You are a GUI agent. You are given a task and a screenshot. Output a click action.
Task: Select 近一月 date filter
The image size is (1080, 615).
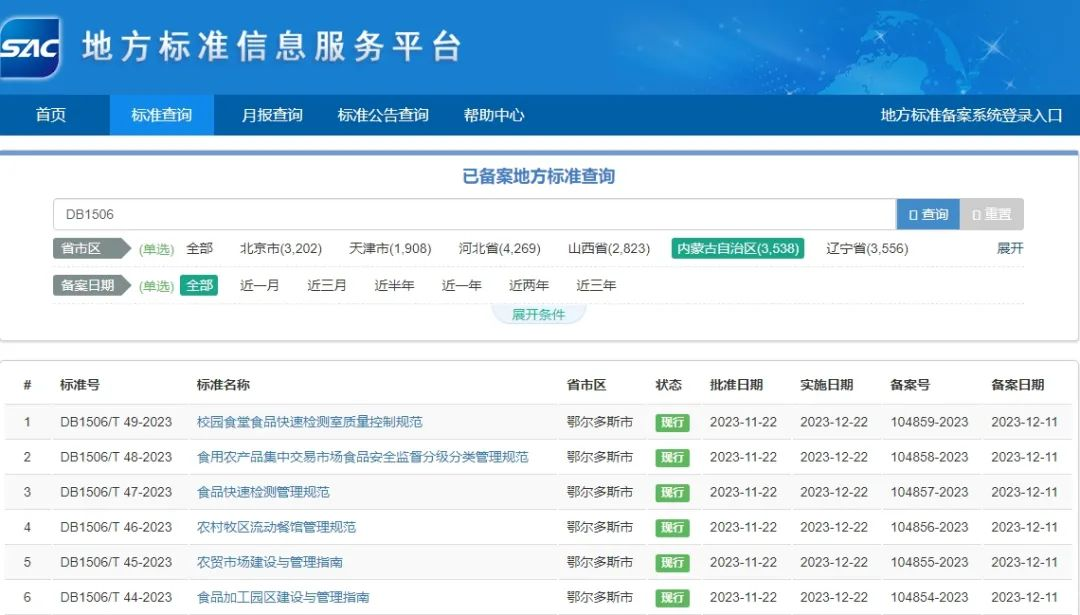(x=260, y=285)
